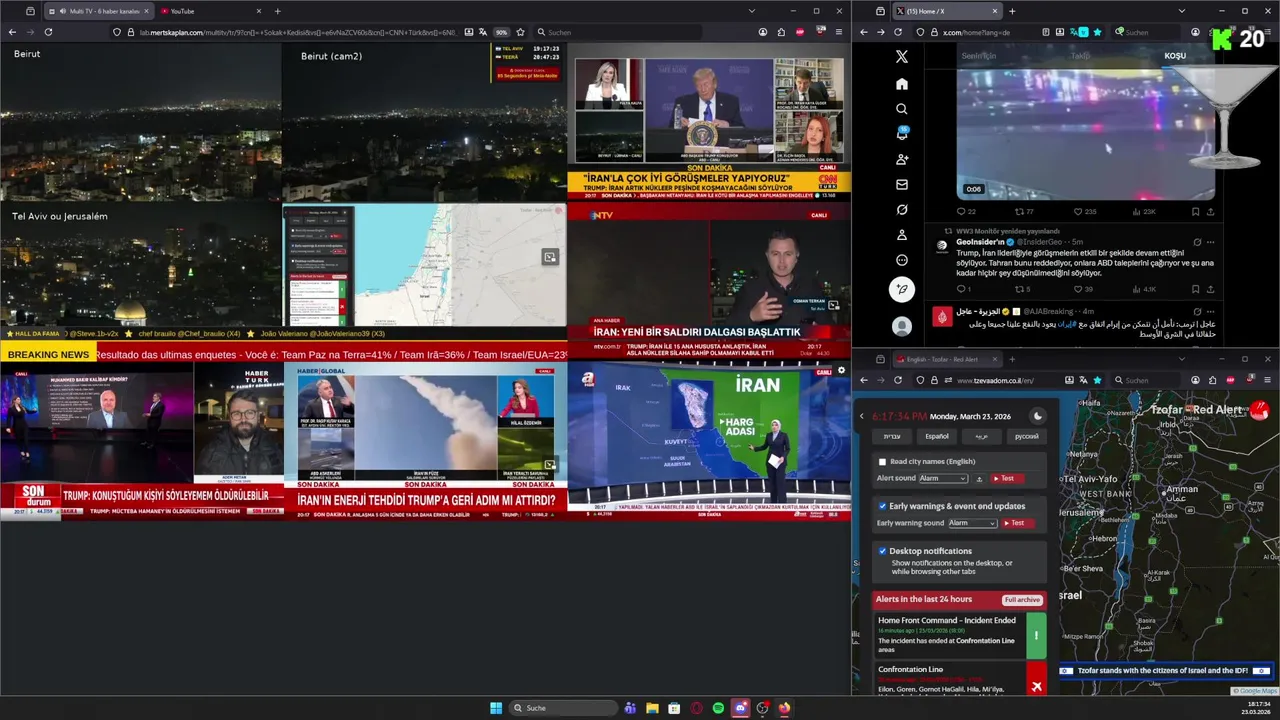Open X follow people icon in sidebar
1280x720 pixels.
click(902, 160)
